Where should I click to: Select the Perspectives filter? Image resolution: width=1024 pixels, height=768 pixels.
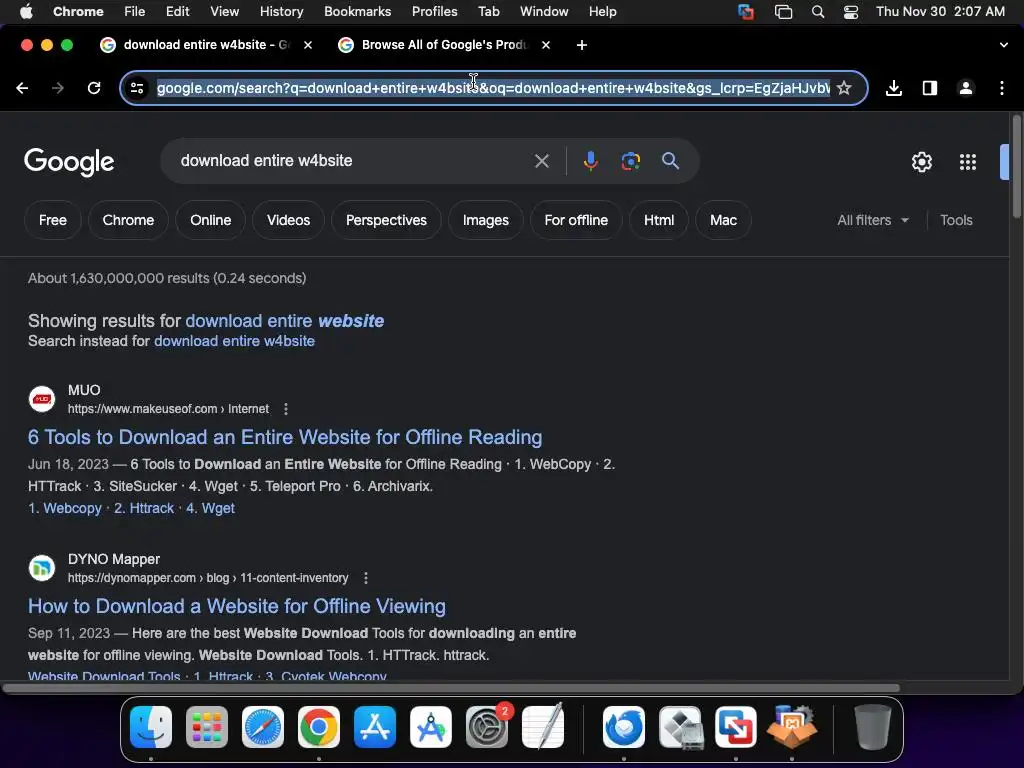click(x=386, y=220)
